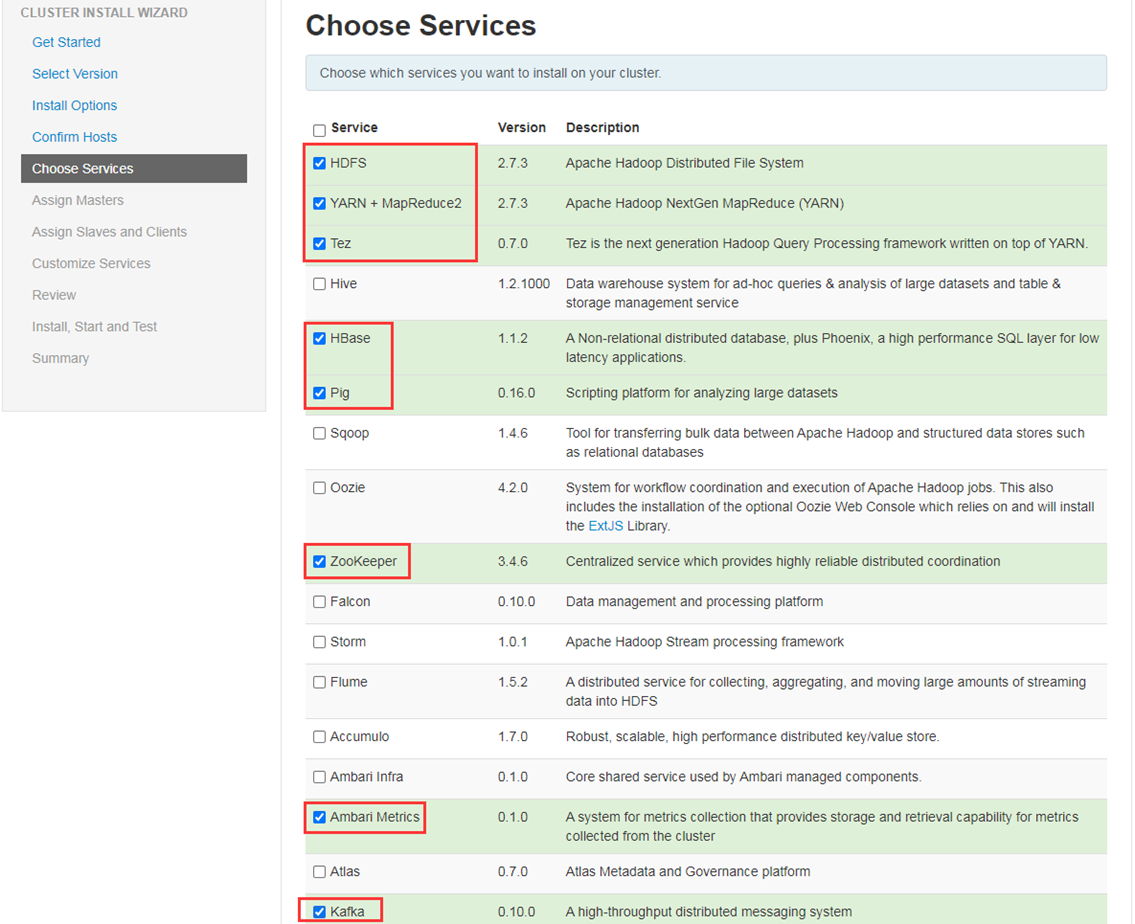Uncheck the Kafka service checkbox

pyautogui.click(x=319, y=912)
